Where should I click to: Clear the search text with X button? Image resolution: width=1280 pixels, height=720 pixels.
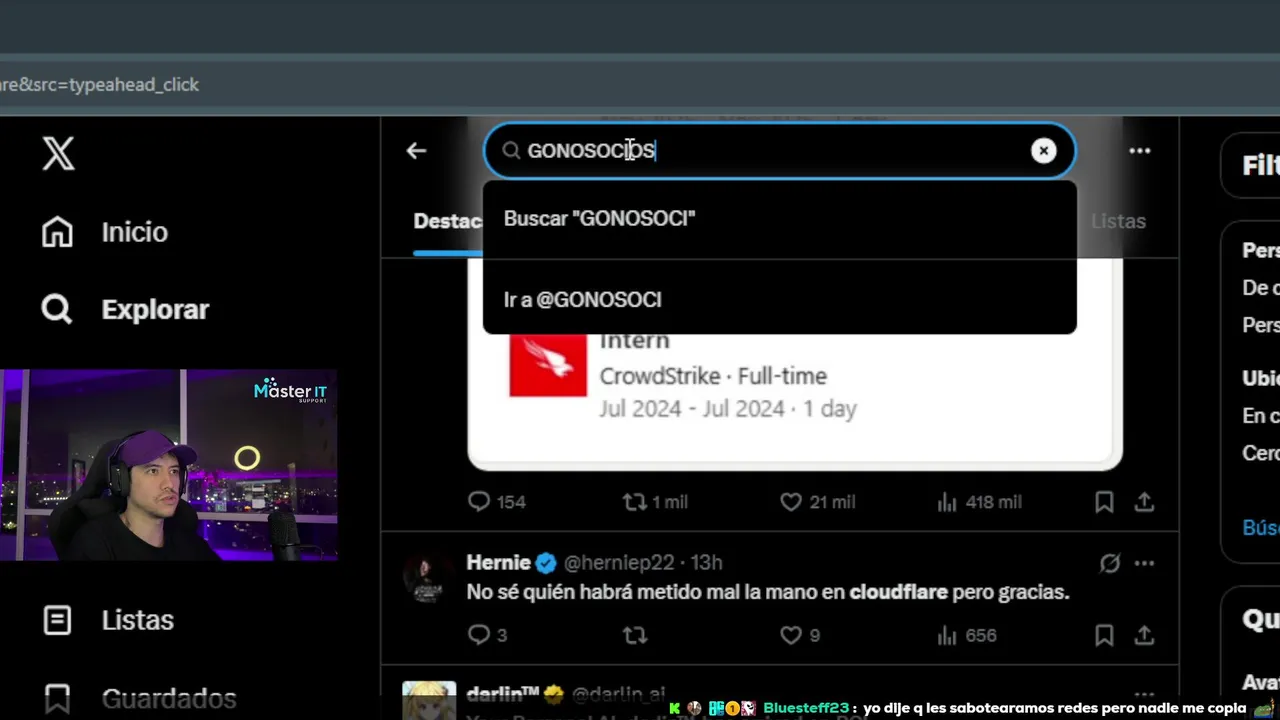click(1043, 151)
